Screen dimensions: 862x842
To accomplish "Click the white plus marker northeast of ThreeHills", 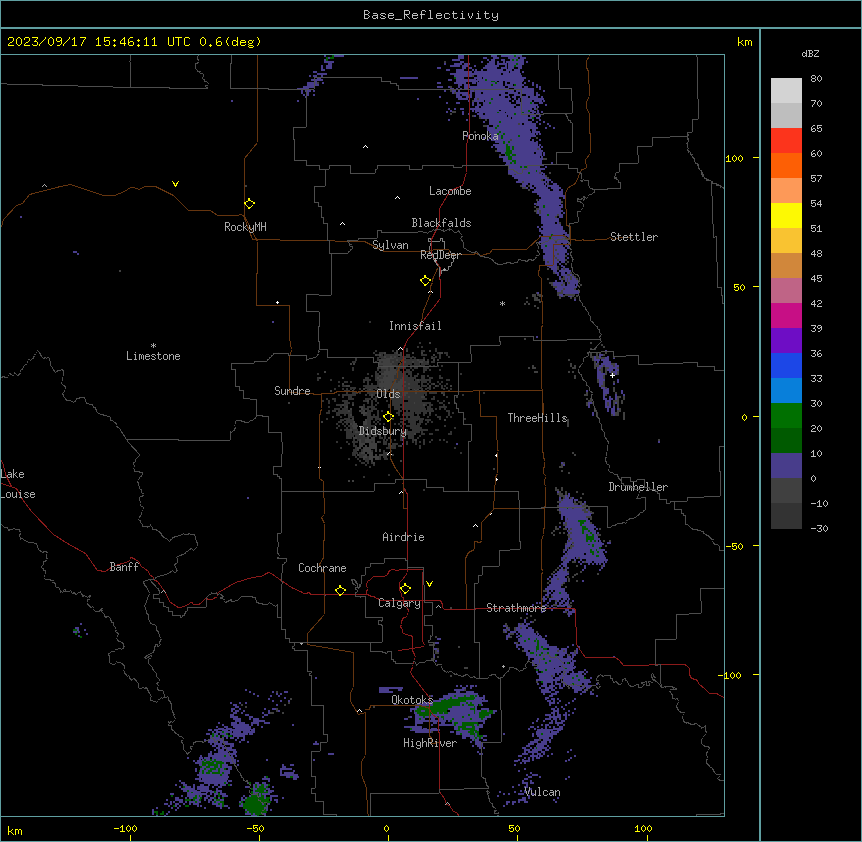I will tap(612, 375).
